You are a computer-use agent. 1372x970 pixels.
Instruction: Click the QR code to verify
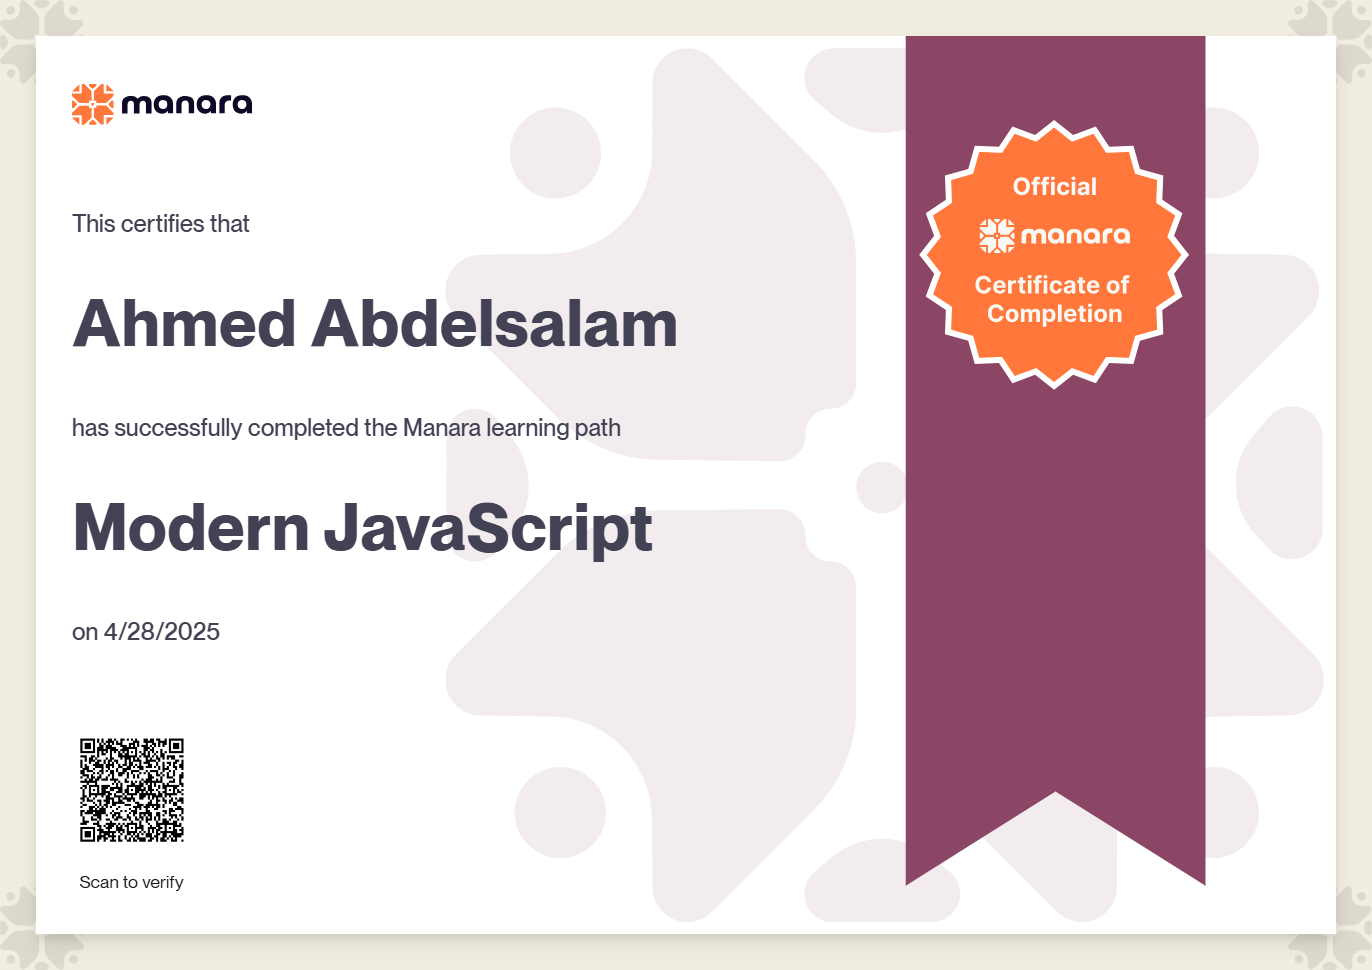pyautogui.click(x=132, y=790)
